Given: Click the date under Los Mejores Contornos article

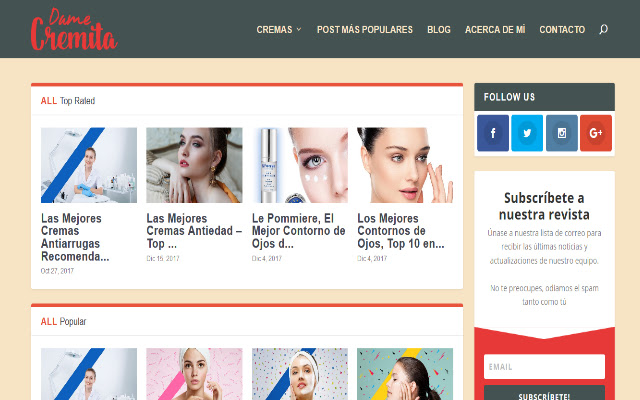Looking at the screenshot, I should [372, 258].
